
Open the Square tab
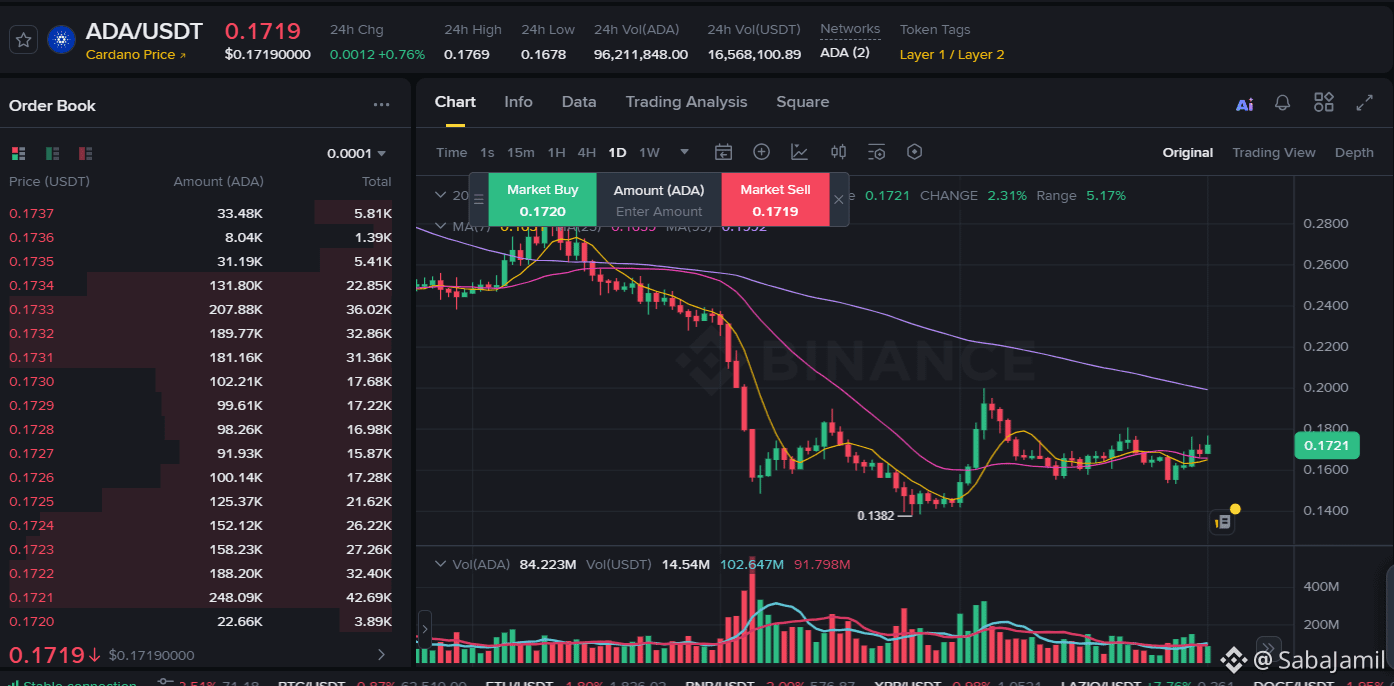coord(802,102)
